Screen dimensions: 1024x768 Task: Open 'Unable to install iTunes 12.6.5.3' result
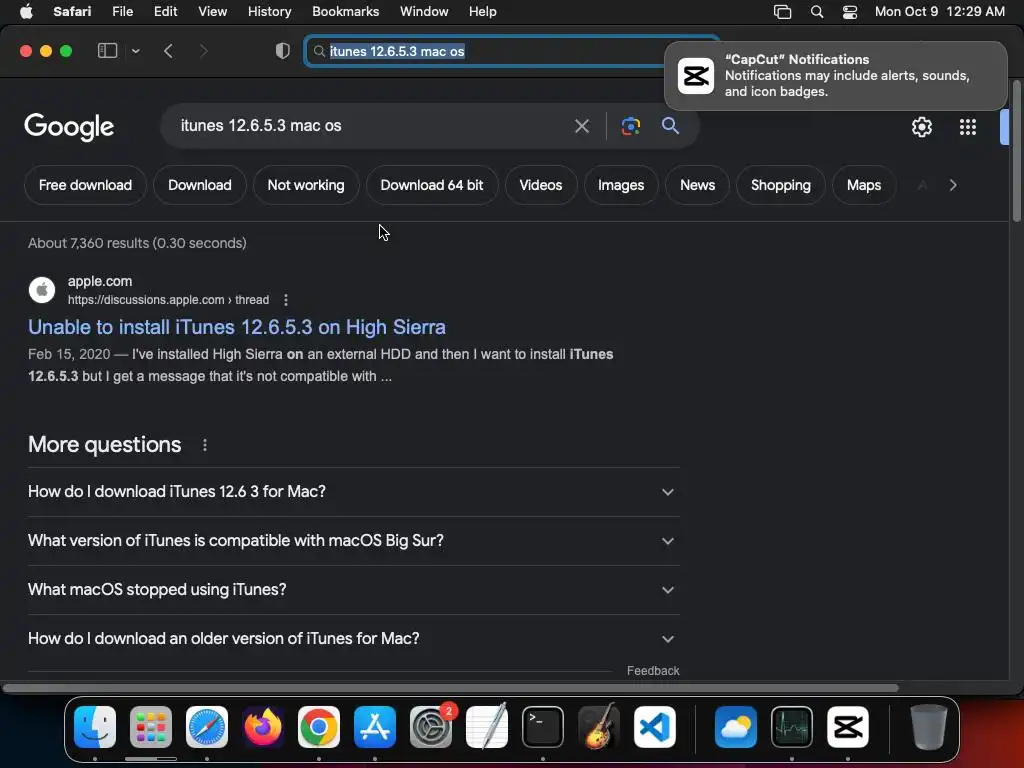[x=237, y=327]
